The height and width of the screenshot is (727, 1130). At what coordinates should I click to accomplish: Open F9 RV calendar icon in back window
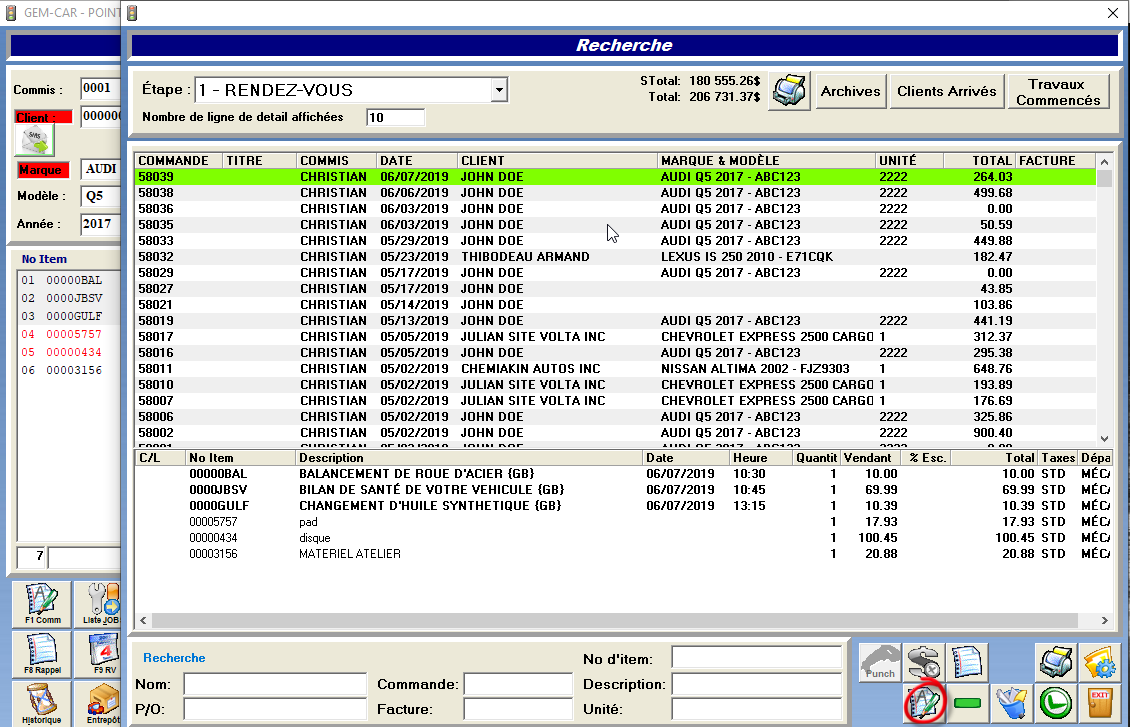[x=98, y=654]
